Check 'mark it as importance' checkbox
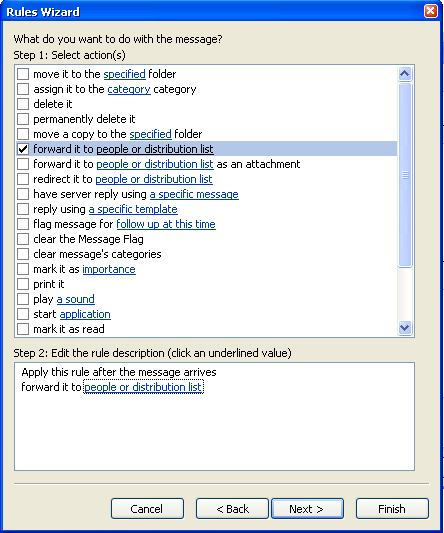This screenshot has width=444, height=533. point(23,269)
